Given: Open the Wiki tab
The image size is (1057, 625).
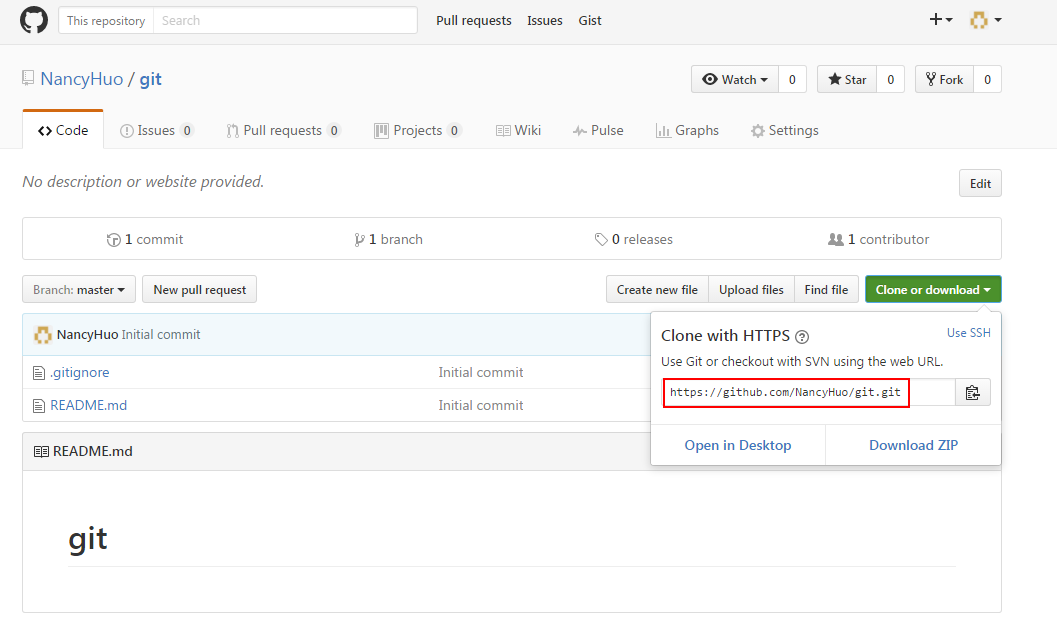Looking at the screenshot, I should click(x=518, y=130).
